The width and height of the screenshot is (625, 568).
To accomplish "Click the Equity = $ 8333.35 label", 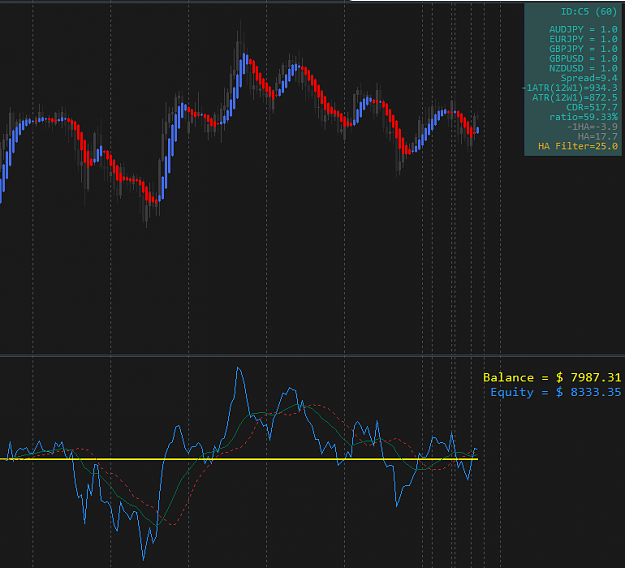I will point(555,392).
